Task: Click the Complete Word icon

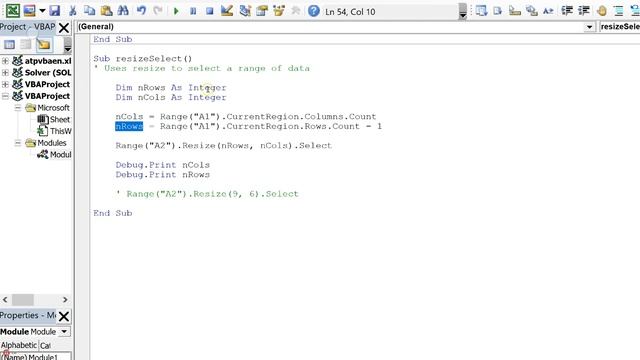Action: [548, 11]
